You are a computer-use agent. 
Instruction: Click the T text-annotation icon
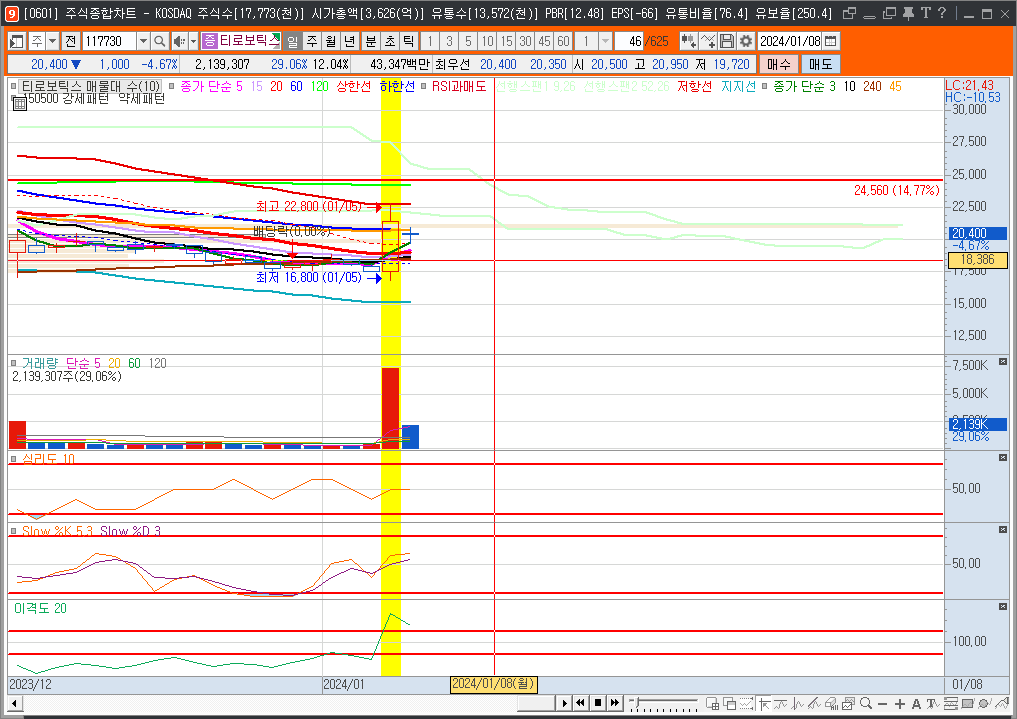(x=933, y=703)
